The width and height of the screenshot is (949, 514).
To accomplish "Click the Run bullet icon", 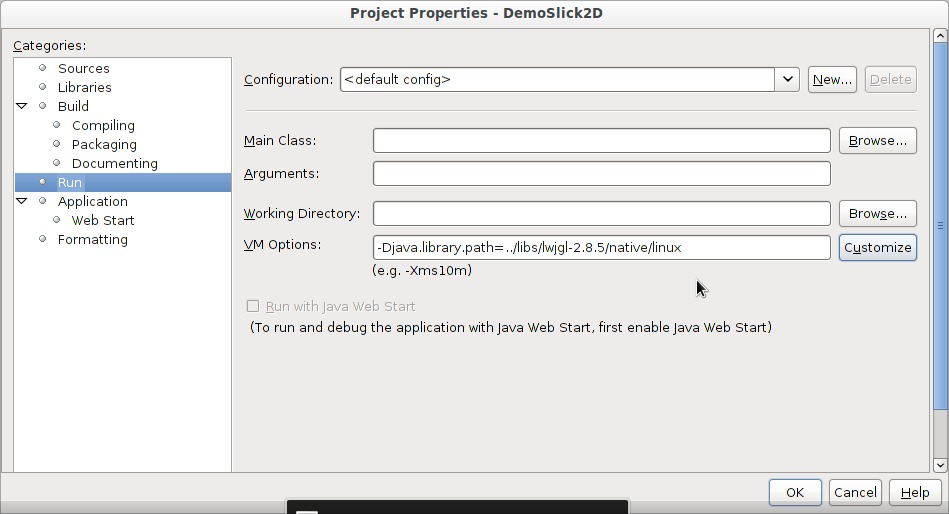I will [42, 182].
